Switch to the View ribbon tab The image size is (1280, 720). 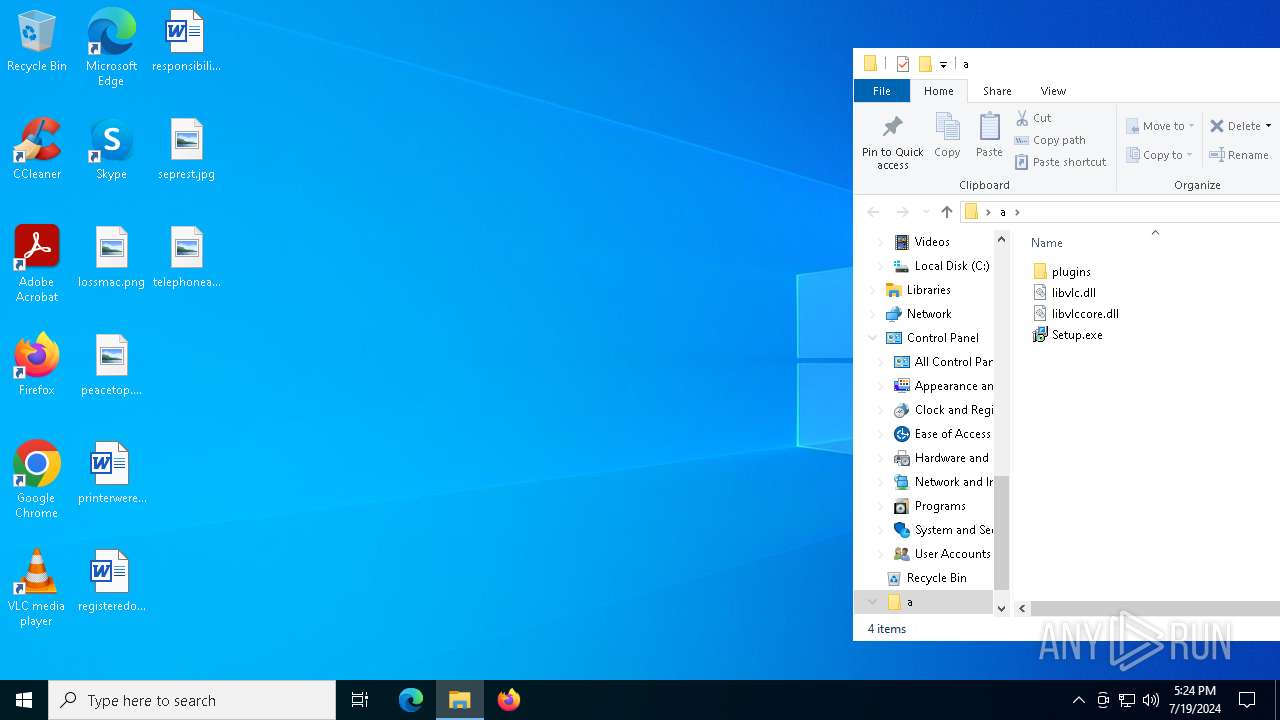[x=1053, y=91]
